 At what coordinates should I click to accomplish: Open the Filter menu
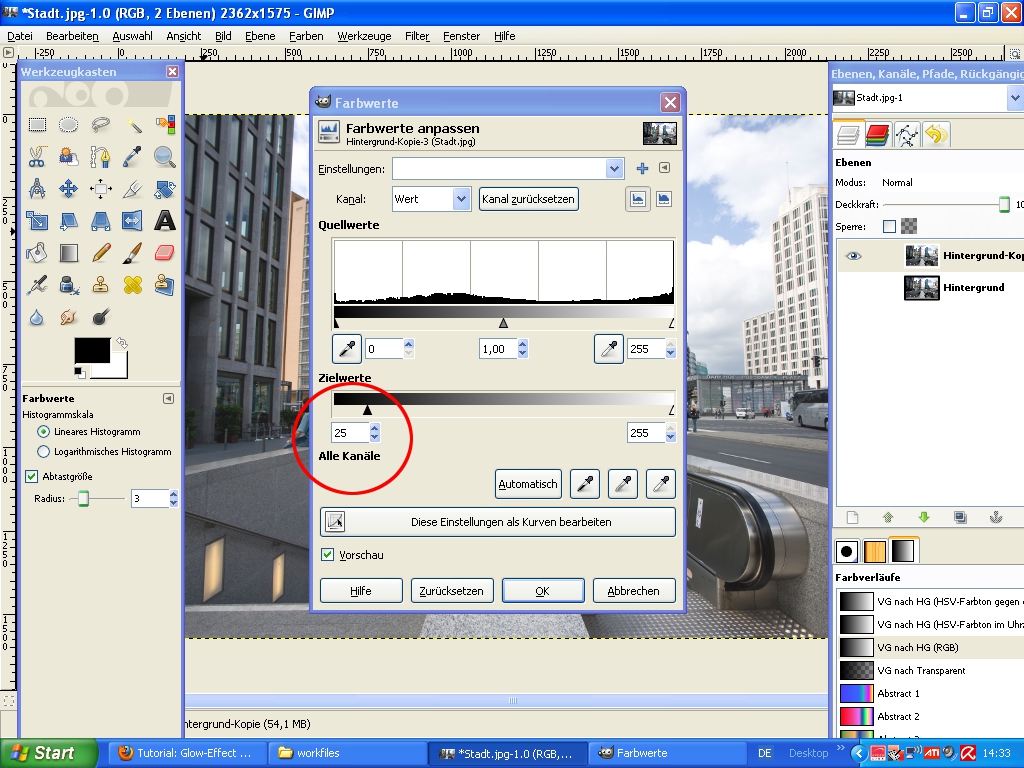click(x=417, y=36)
